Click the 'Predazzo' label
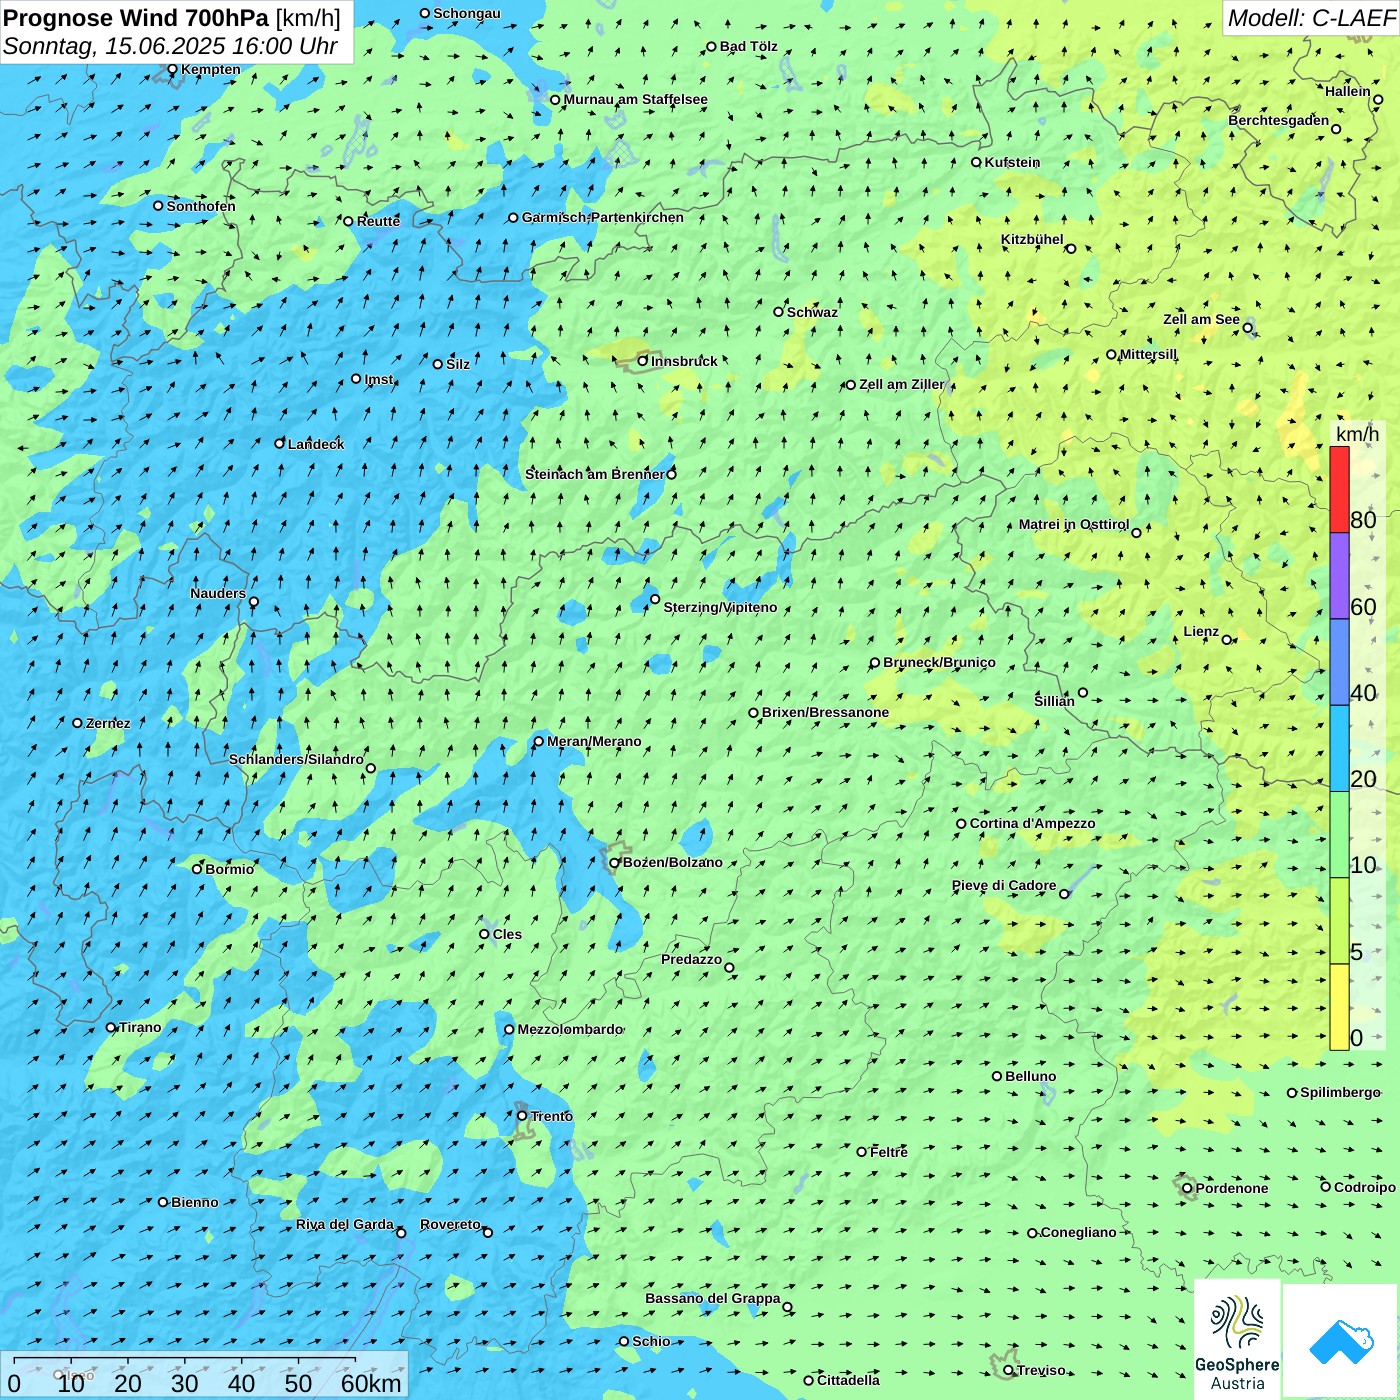The width and height of the screenshot is (1400, 1400). tap(691, 959)
